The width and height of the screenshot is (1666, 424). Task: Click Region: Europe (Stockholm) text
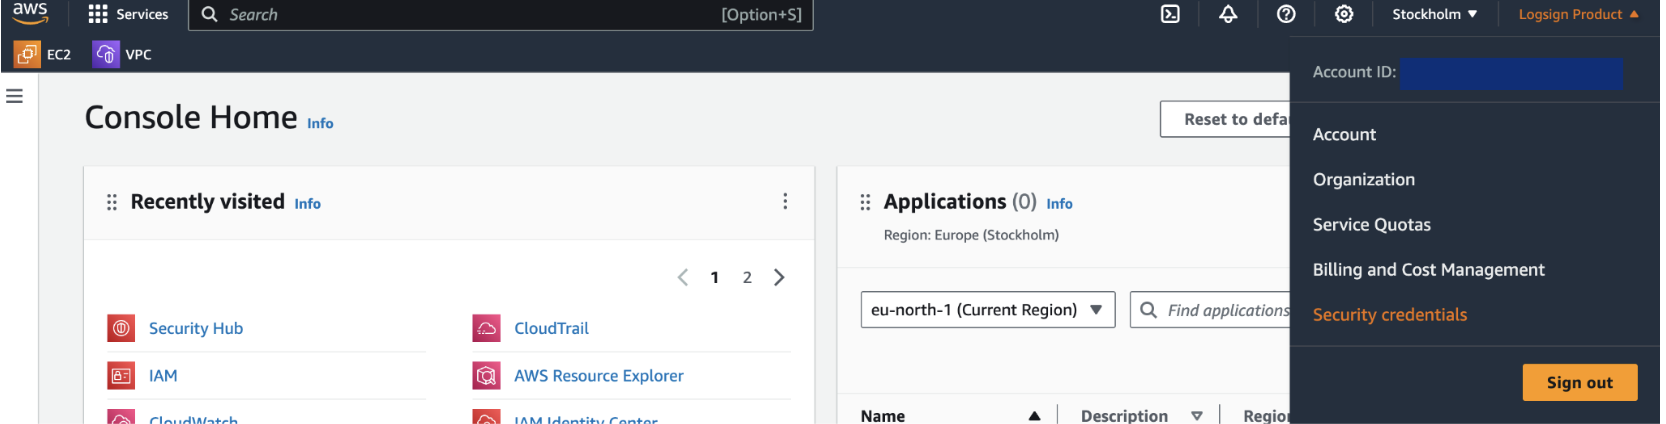(971, 235)
